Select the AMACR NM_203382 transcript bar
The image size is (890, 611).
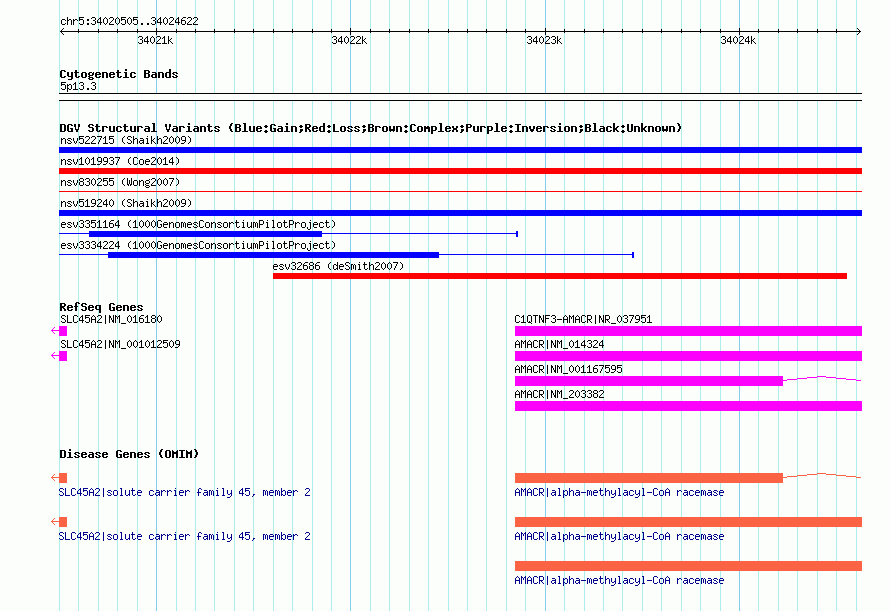pos(688,406)
